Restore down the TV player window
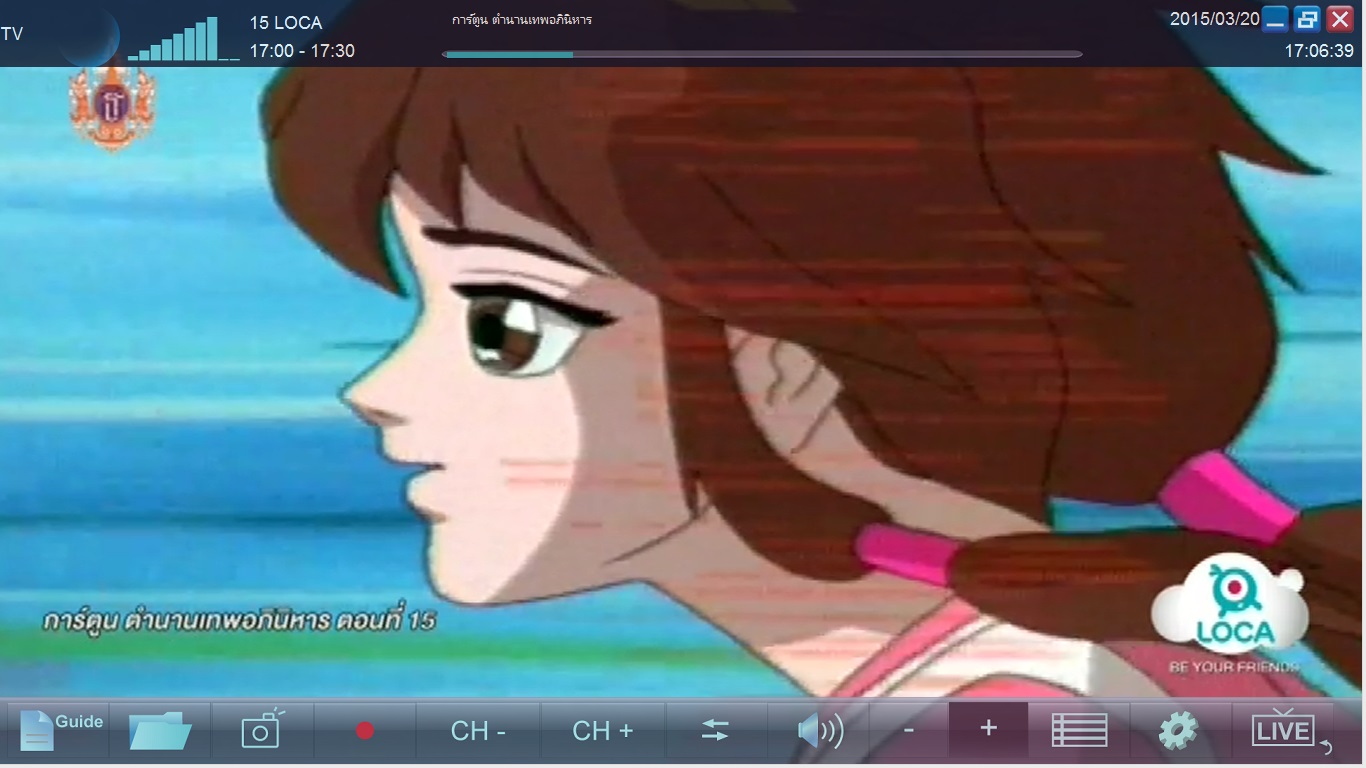The width and height of the screenshot is (1366, 768). coord(1307,19)
